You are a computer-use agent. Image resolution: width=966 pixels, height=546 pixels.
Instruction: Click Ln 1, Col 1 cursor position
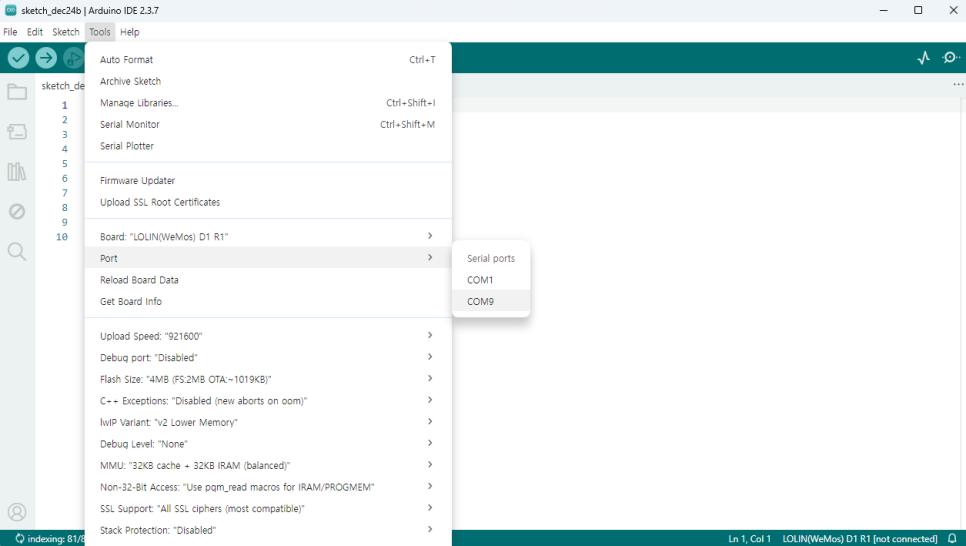tap(749, 539)
